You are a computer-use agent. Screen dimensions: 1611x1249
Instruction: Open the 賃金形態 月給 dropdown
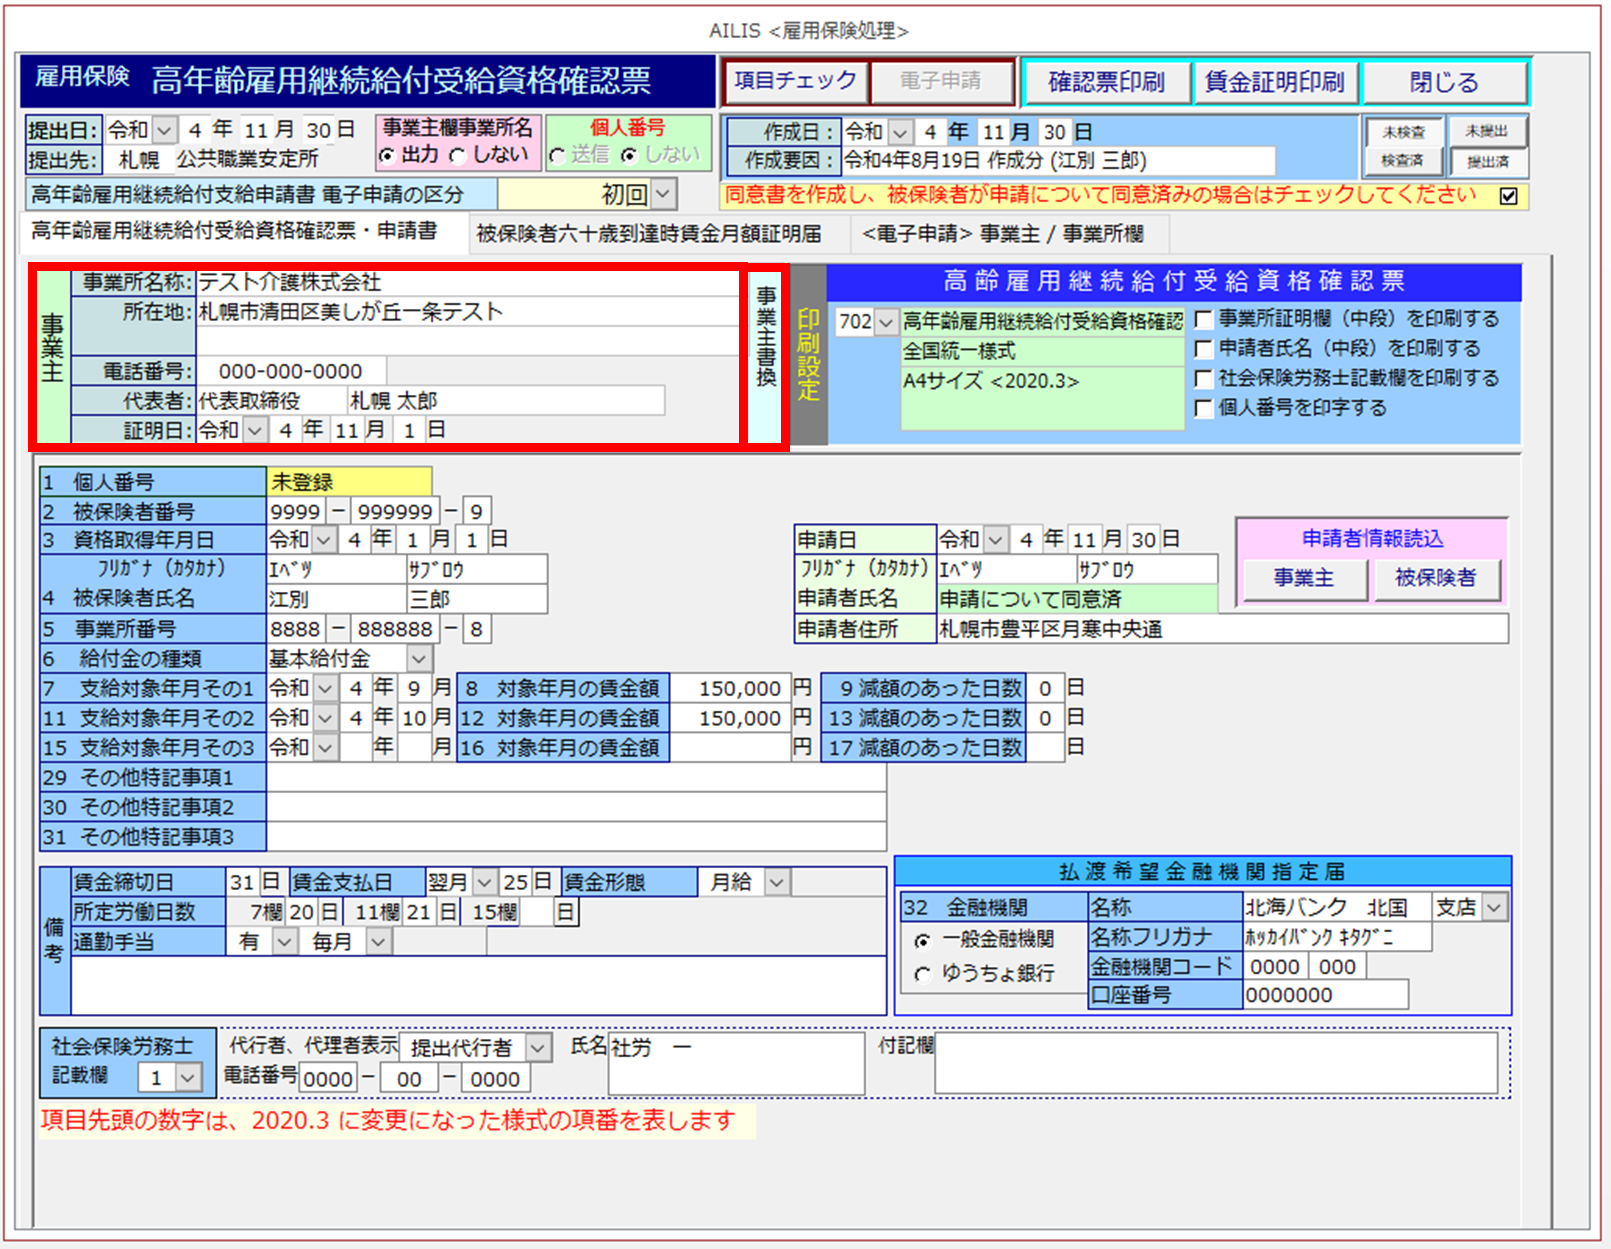[776, 883]
